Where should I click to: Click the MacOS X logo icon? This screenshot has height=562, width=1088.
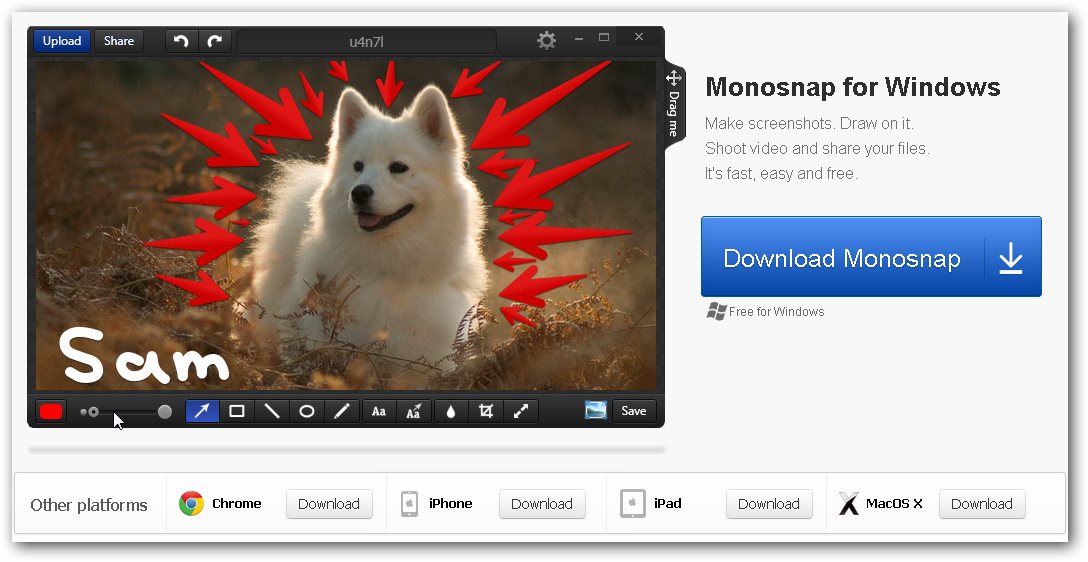click(x=849, y=504)
